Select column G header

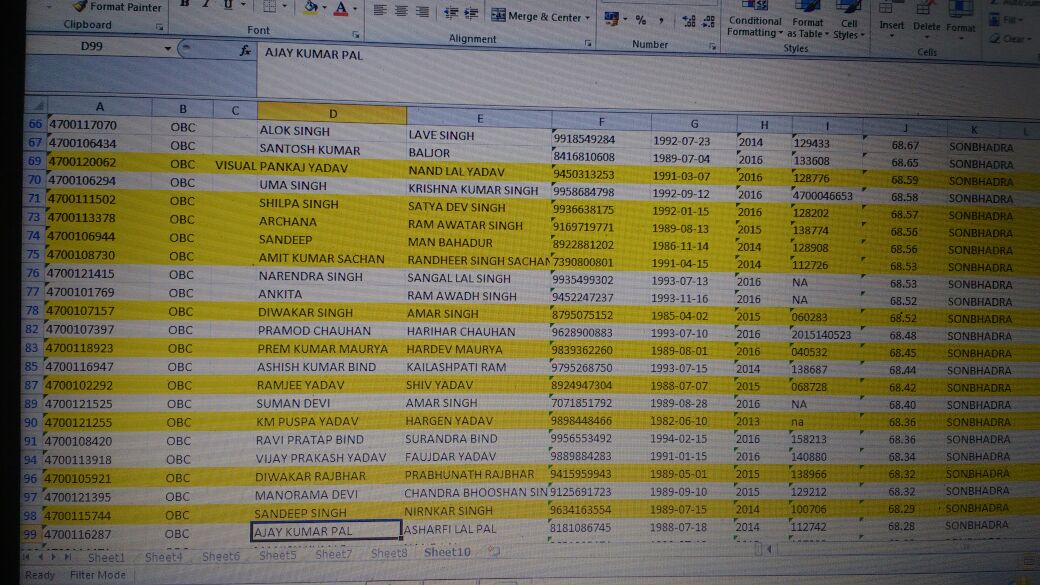pyautogui.click(x=694, y=123)
